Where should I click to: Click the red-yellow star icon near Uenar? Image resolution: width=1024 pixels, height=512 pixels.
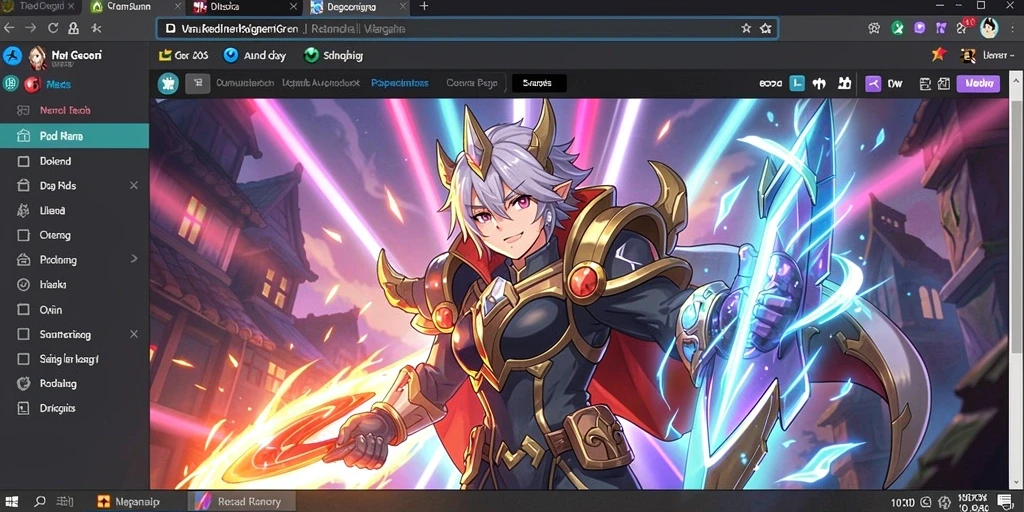click(x=939, y=55)
